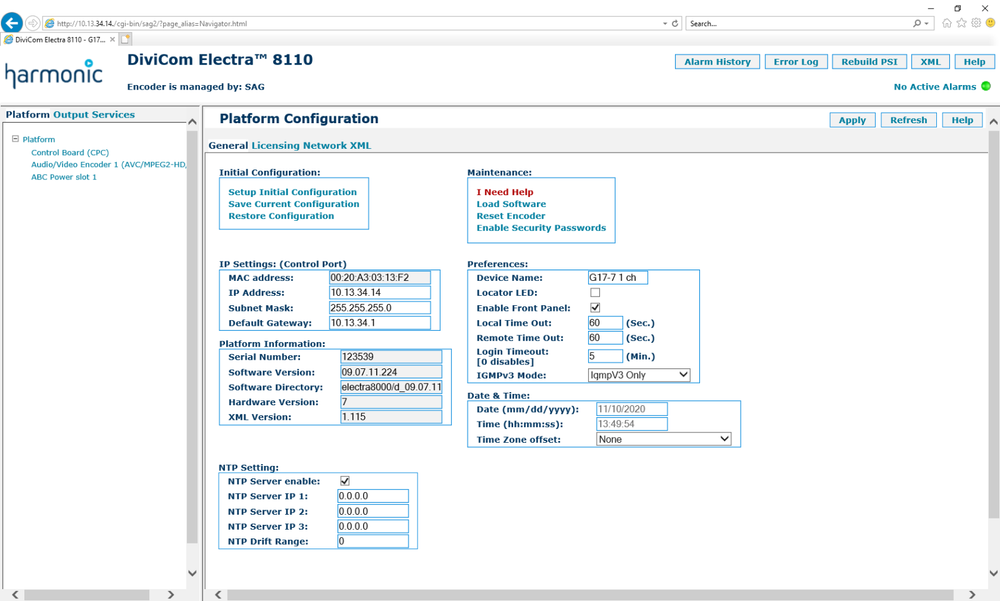Viewport: 1000px width, 601px height.
Task: Click left tree panel horizontal scrollbar right arrow
Action: (170, 595)
